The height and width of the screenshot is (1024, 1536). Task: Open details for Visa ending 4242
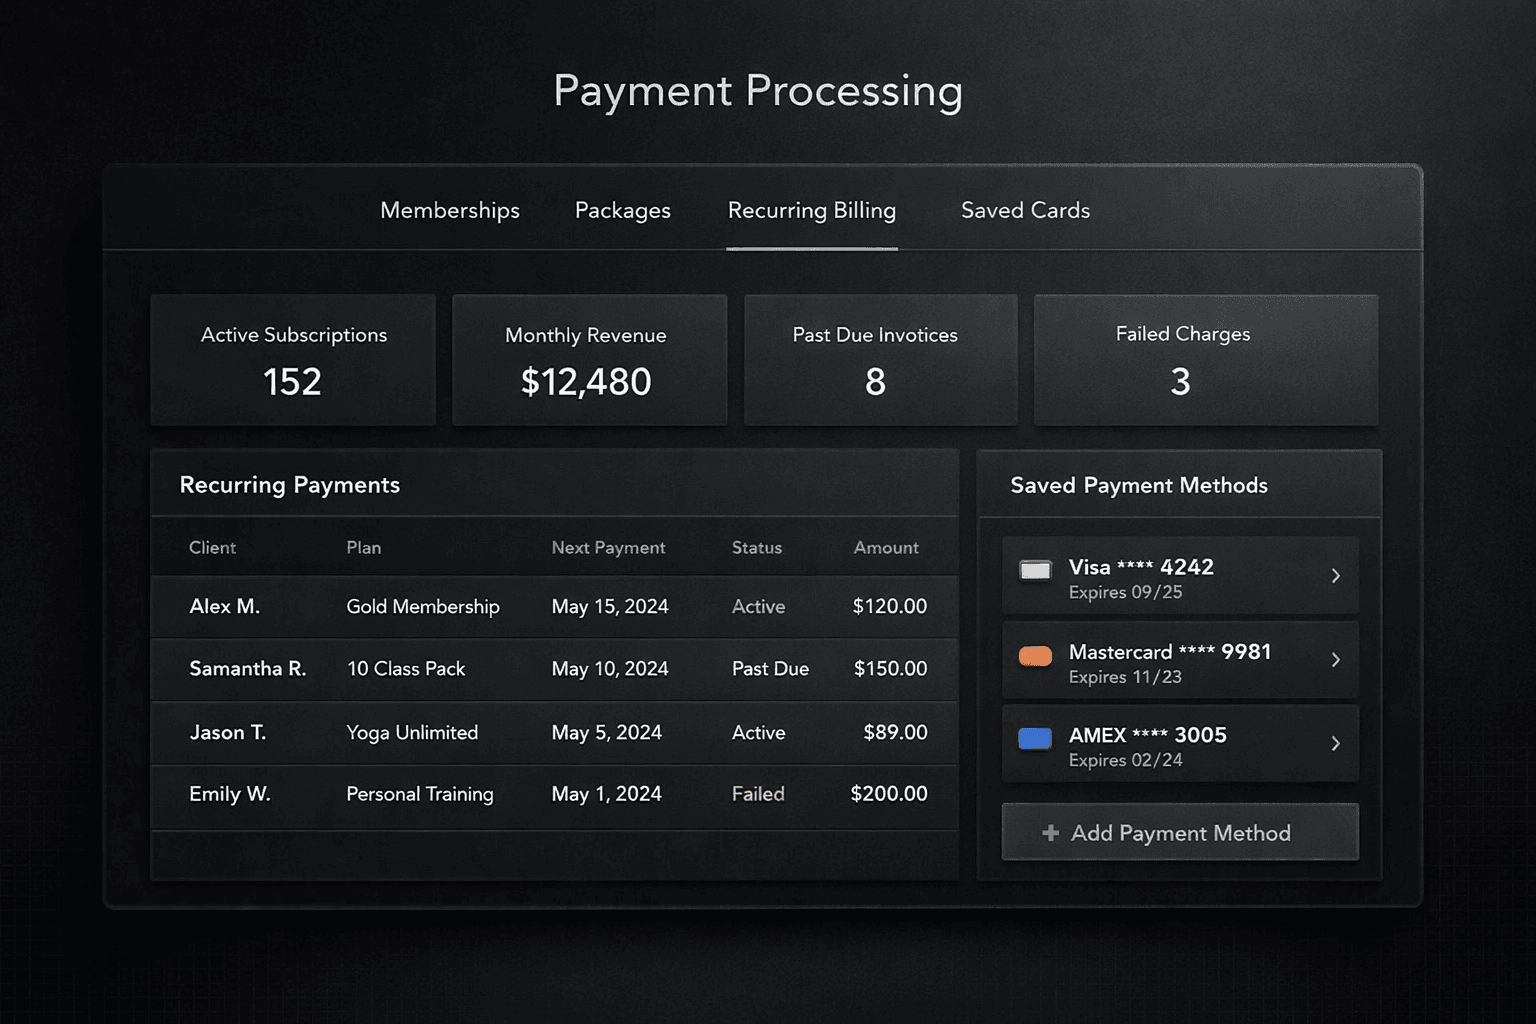[x=1336, y=576]
